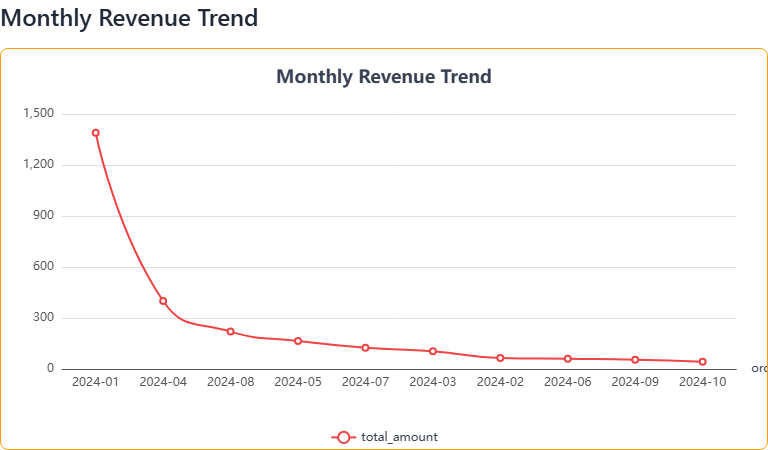Screen dimensions: 768x450
Task: Click the chart title inside the card
Action: (384, 77)
